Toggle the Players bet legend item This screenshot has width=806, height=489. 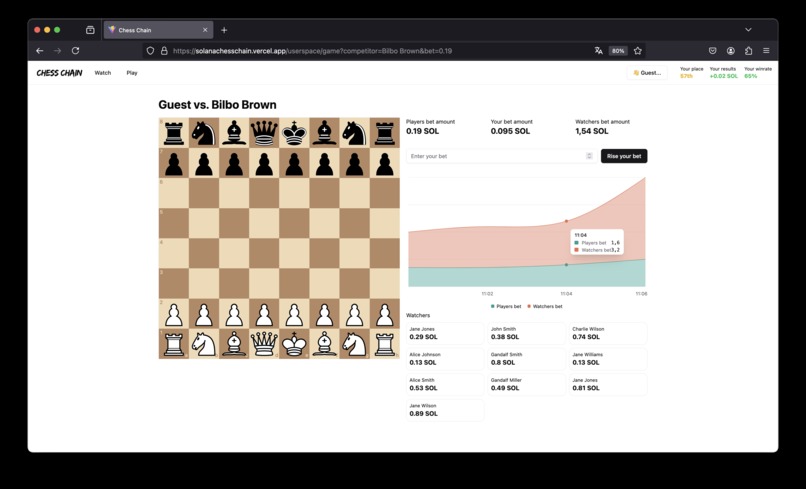506,306
